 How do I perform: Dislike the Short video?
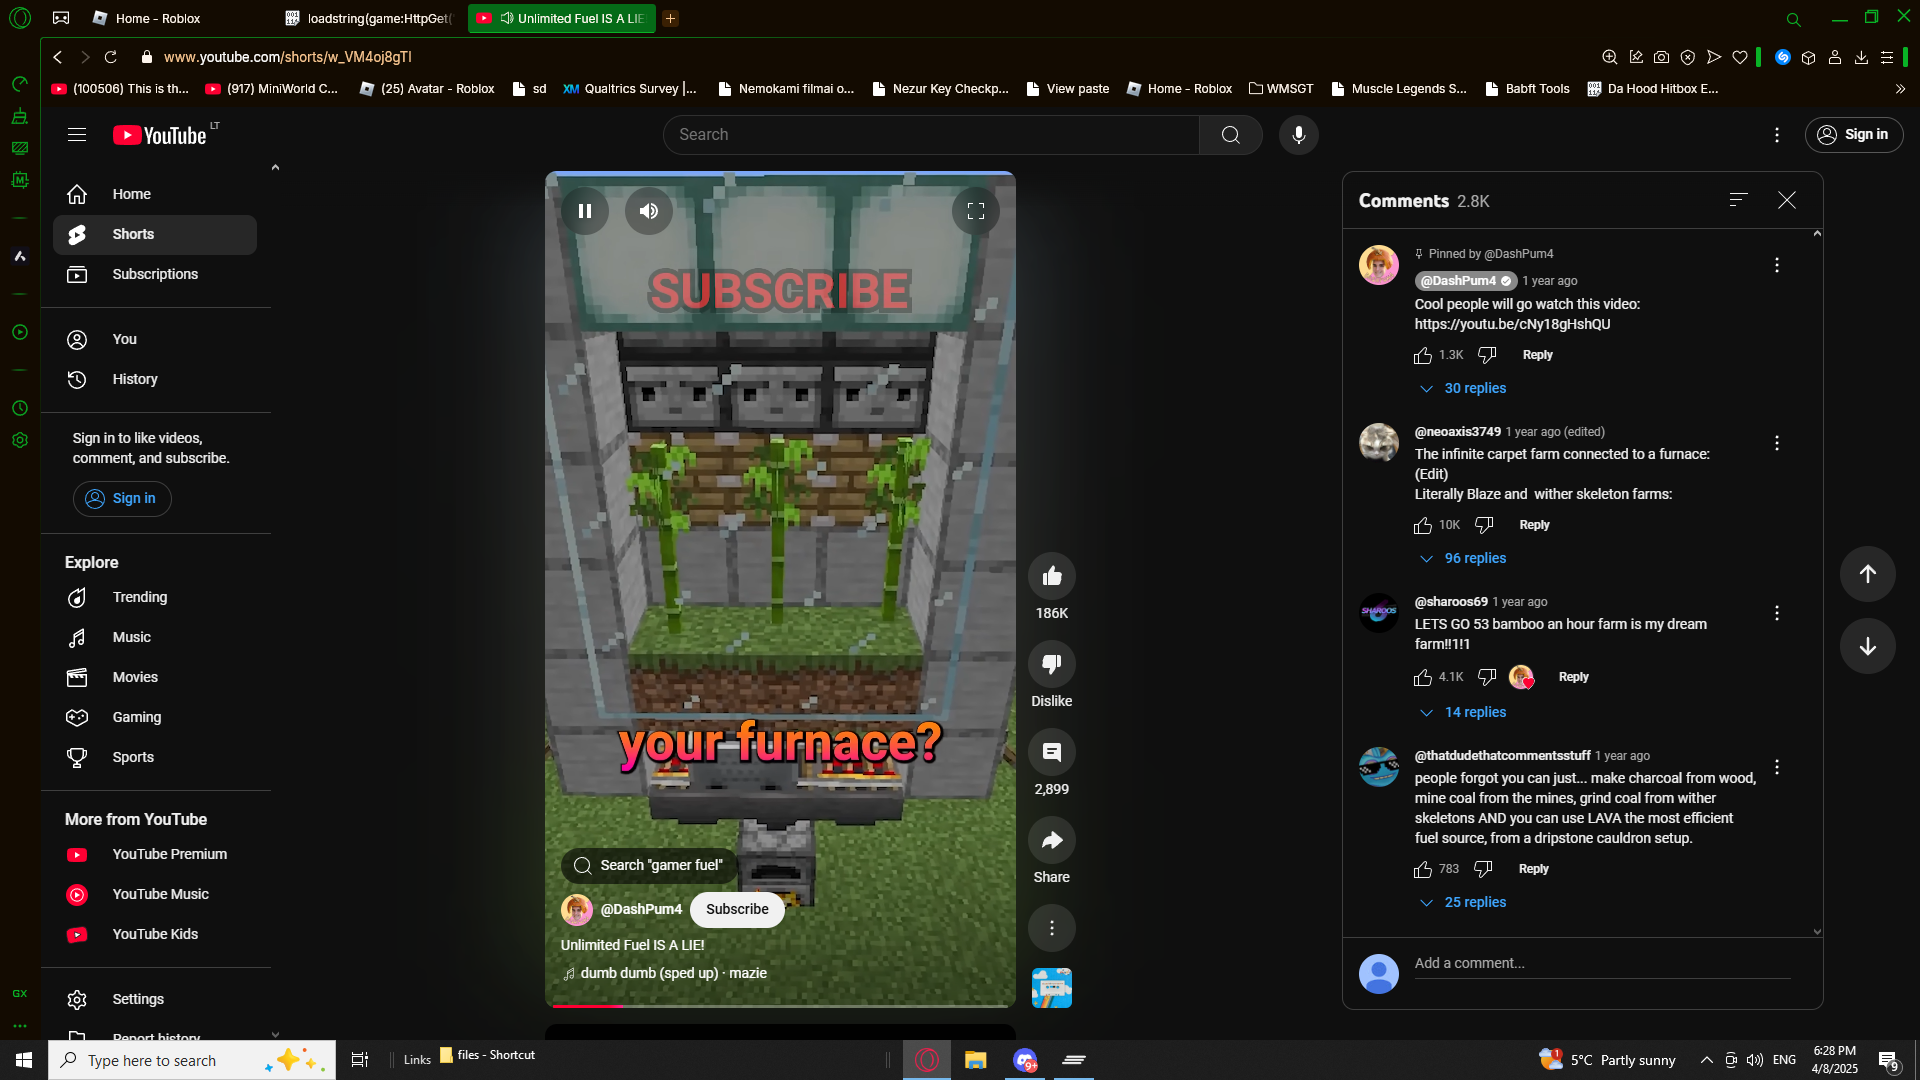coord(1051,664)
